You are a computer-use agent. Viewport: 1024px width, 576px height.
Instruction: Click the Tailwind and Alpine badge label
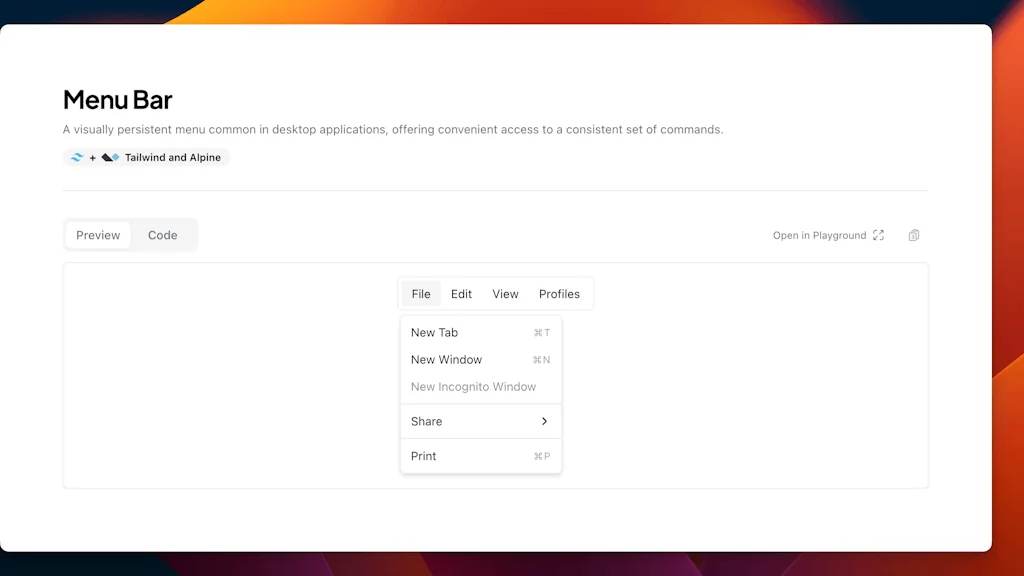[172, 158]
